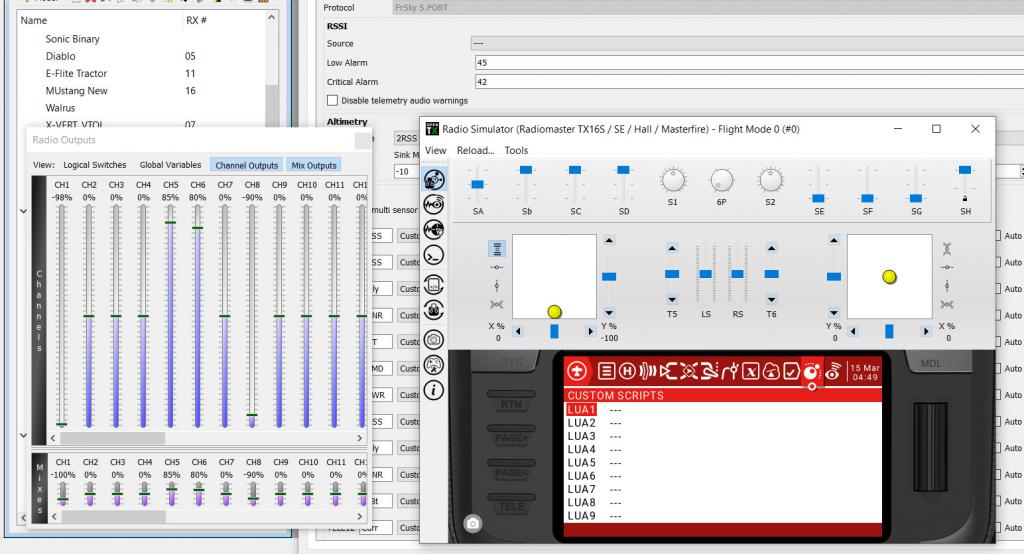Click the info icon in simulator sidebar
1024x554 pixels.
point(435,390)
